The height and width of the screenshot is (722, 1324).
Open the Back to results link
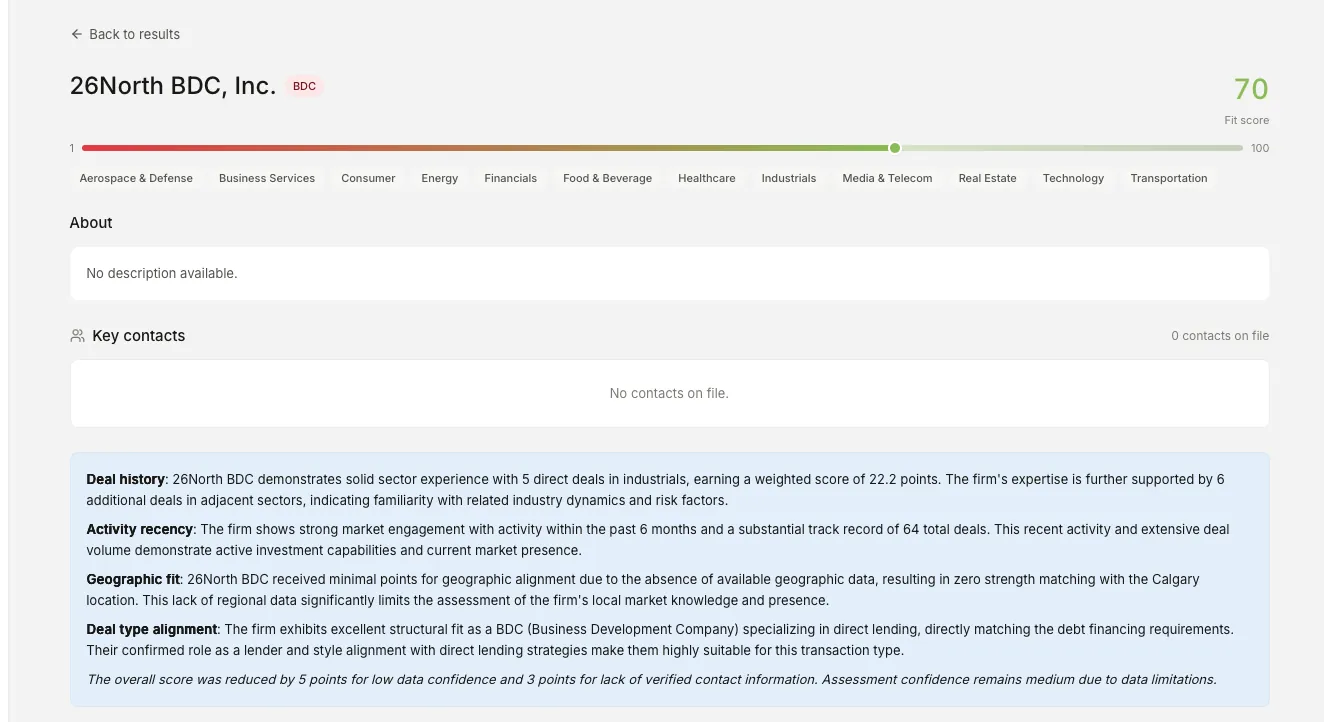point(126,33)
